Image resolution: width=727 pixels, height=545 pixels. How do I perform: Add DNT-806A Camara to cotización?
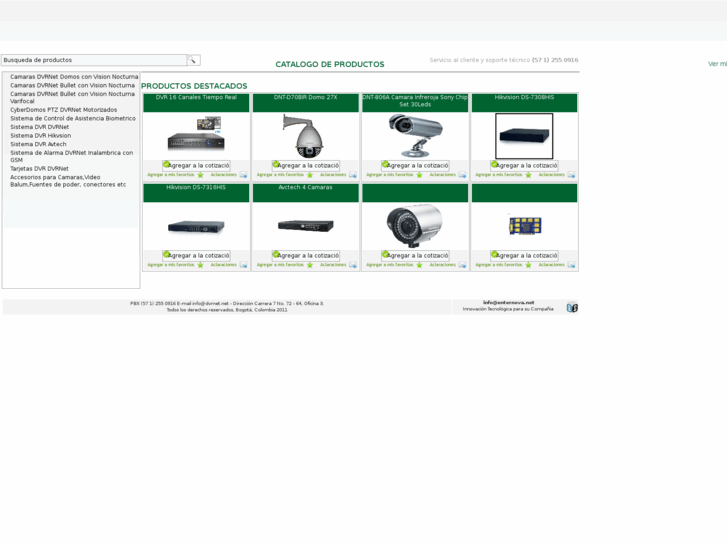pos(415,166)
